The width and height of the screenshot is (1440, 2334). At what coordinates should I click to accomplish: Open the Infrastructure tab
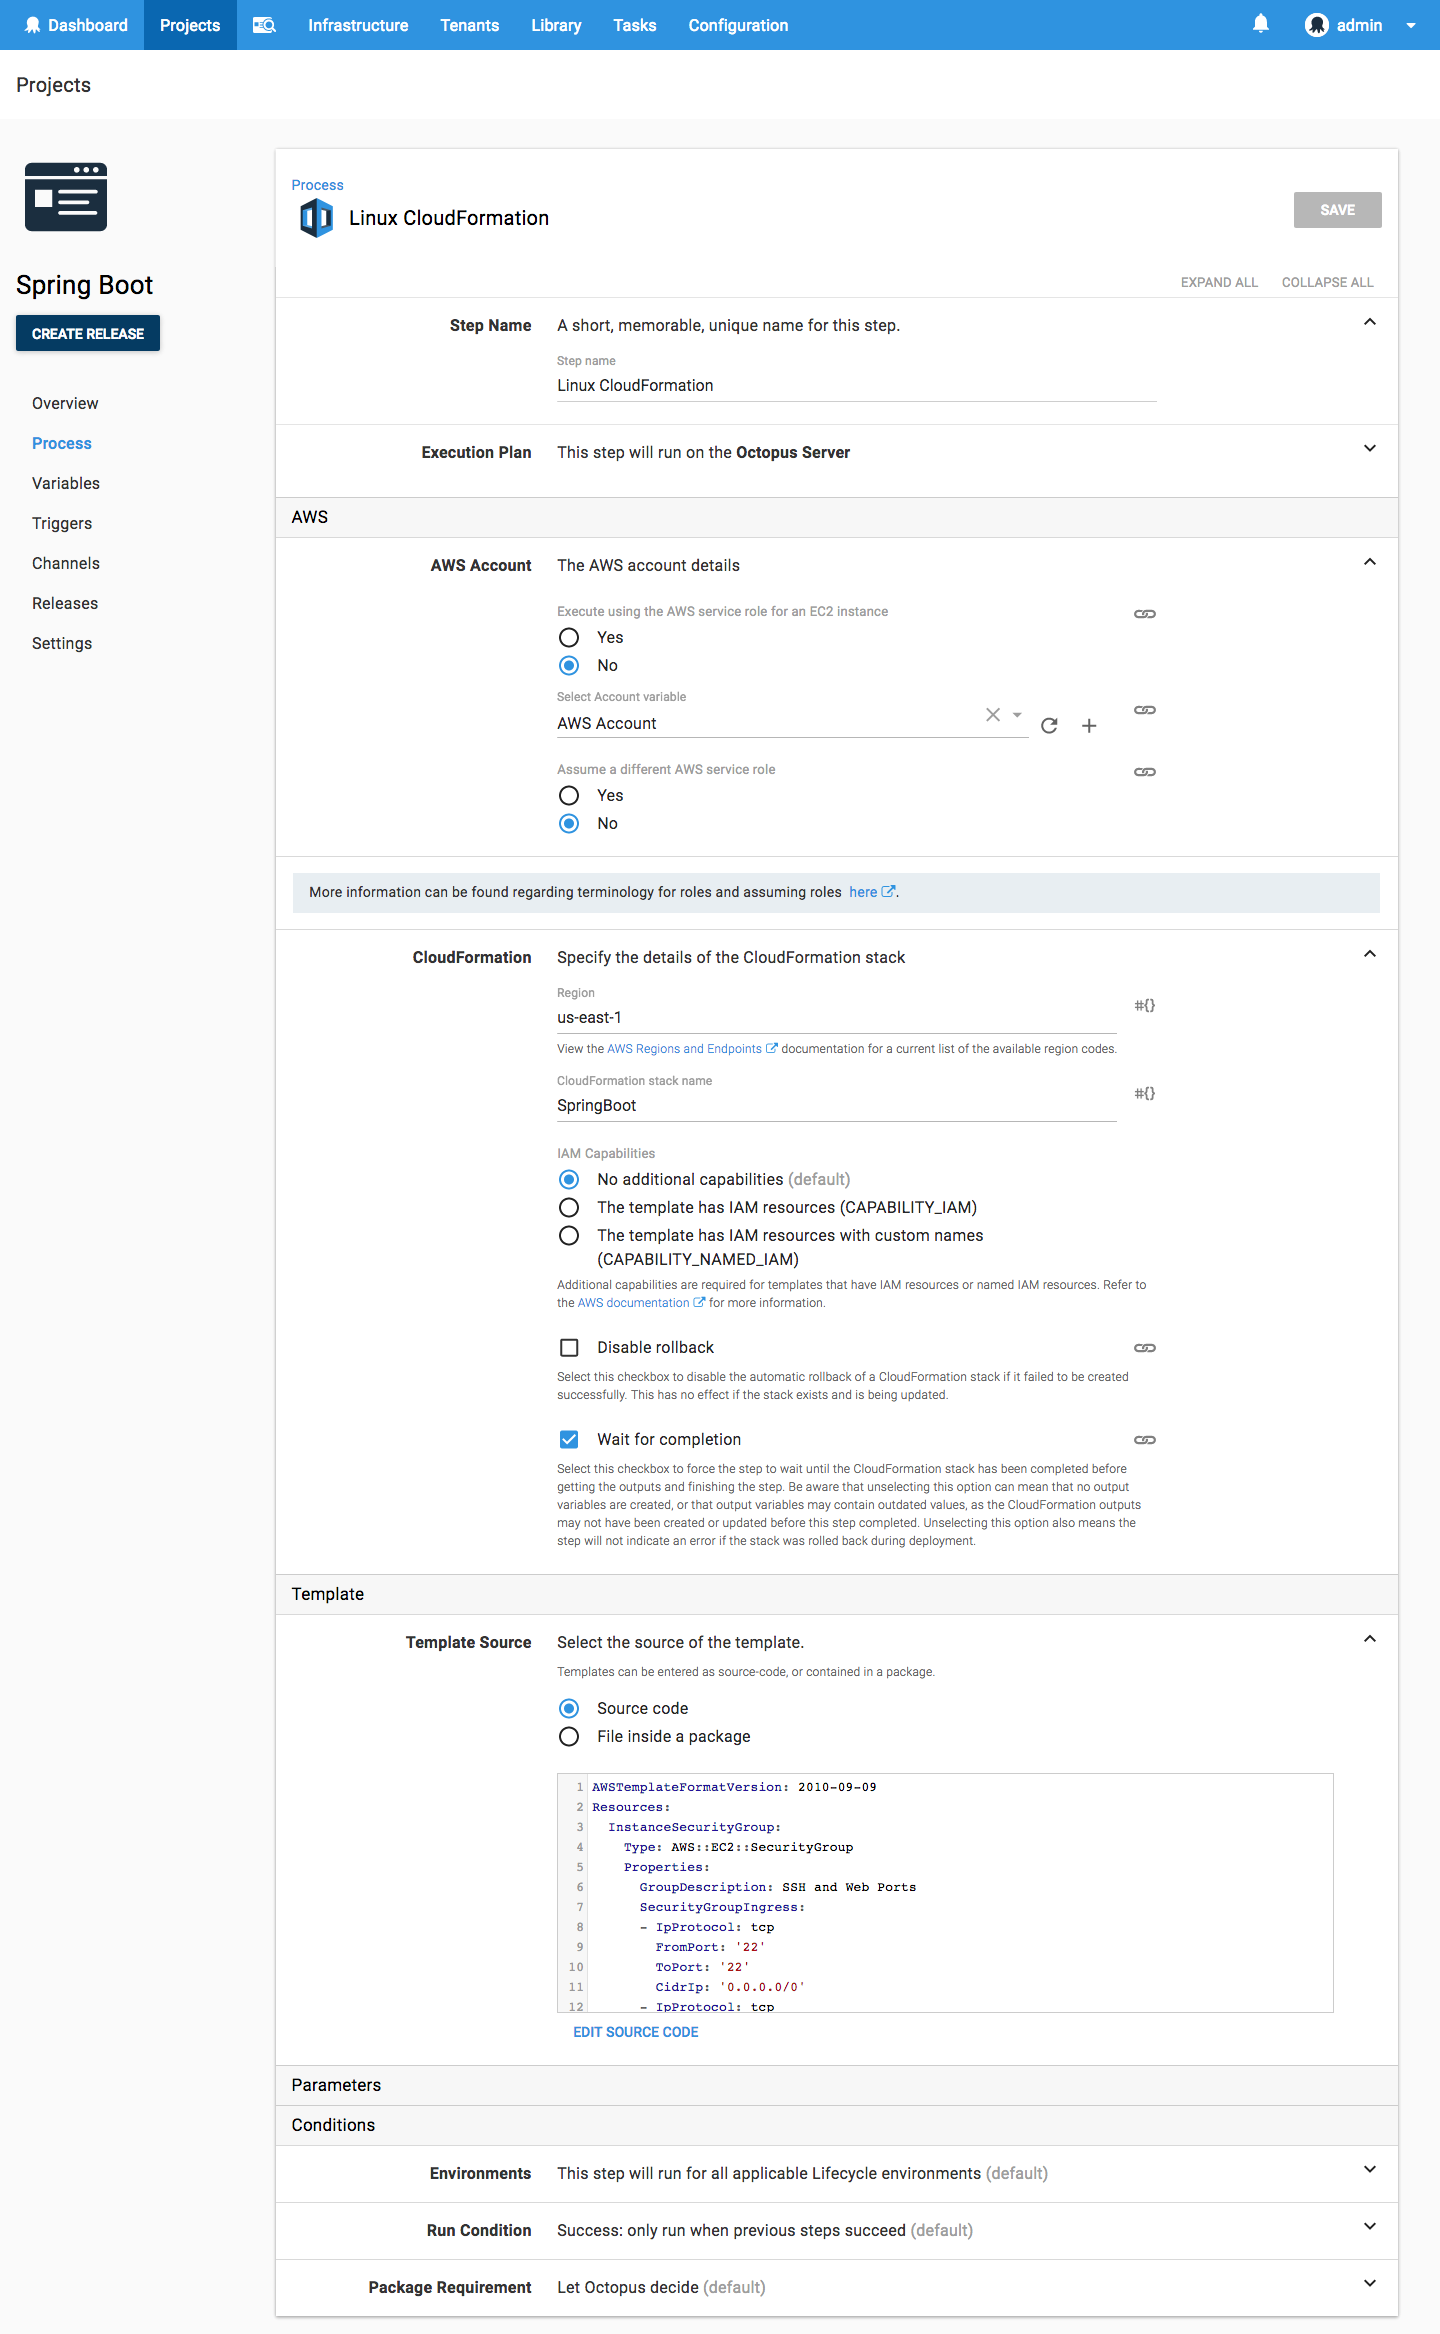point(358,25)
